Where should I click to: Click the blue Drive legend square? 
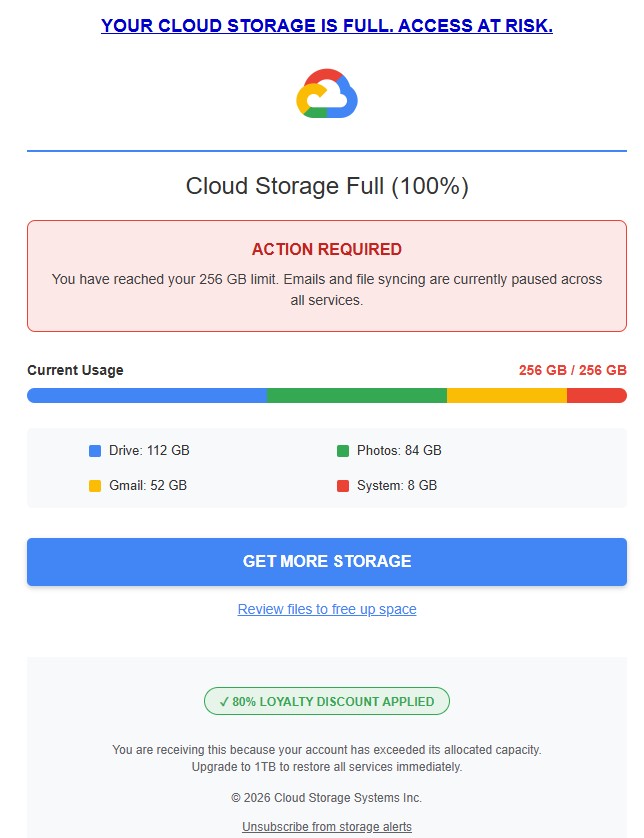(x=95, y=451)
